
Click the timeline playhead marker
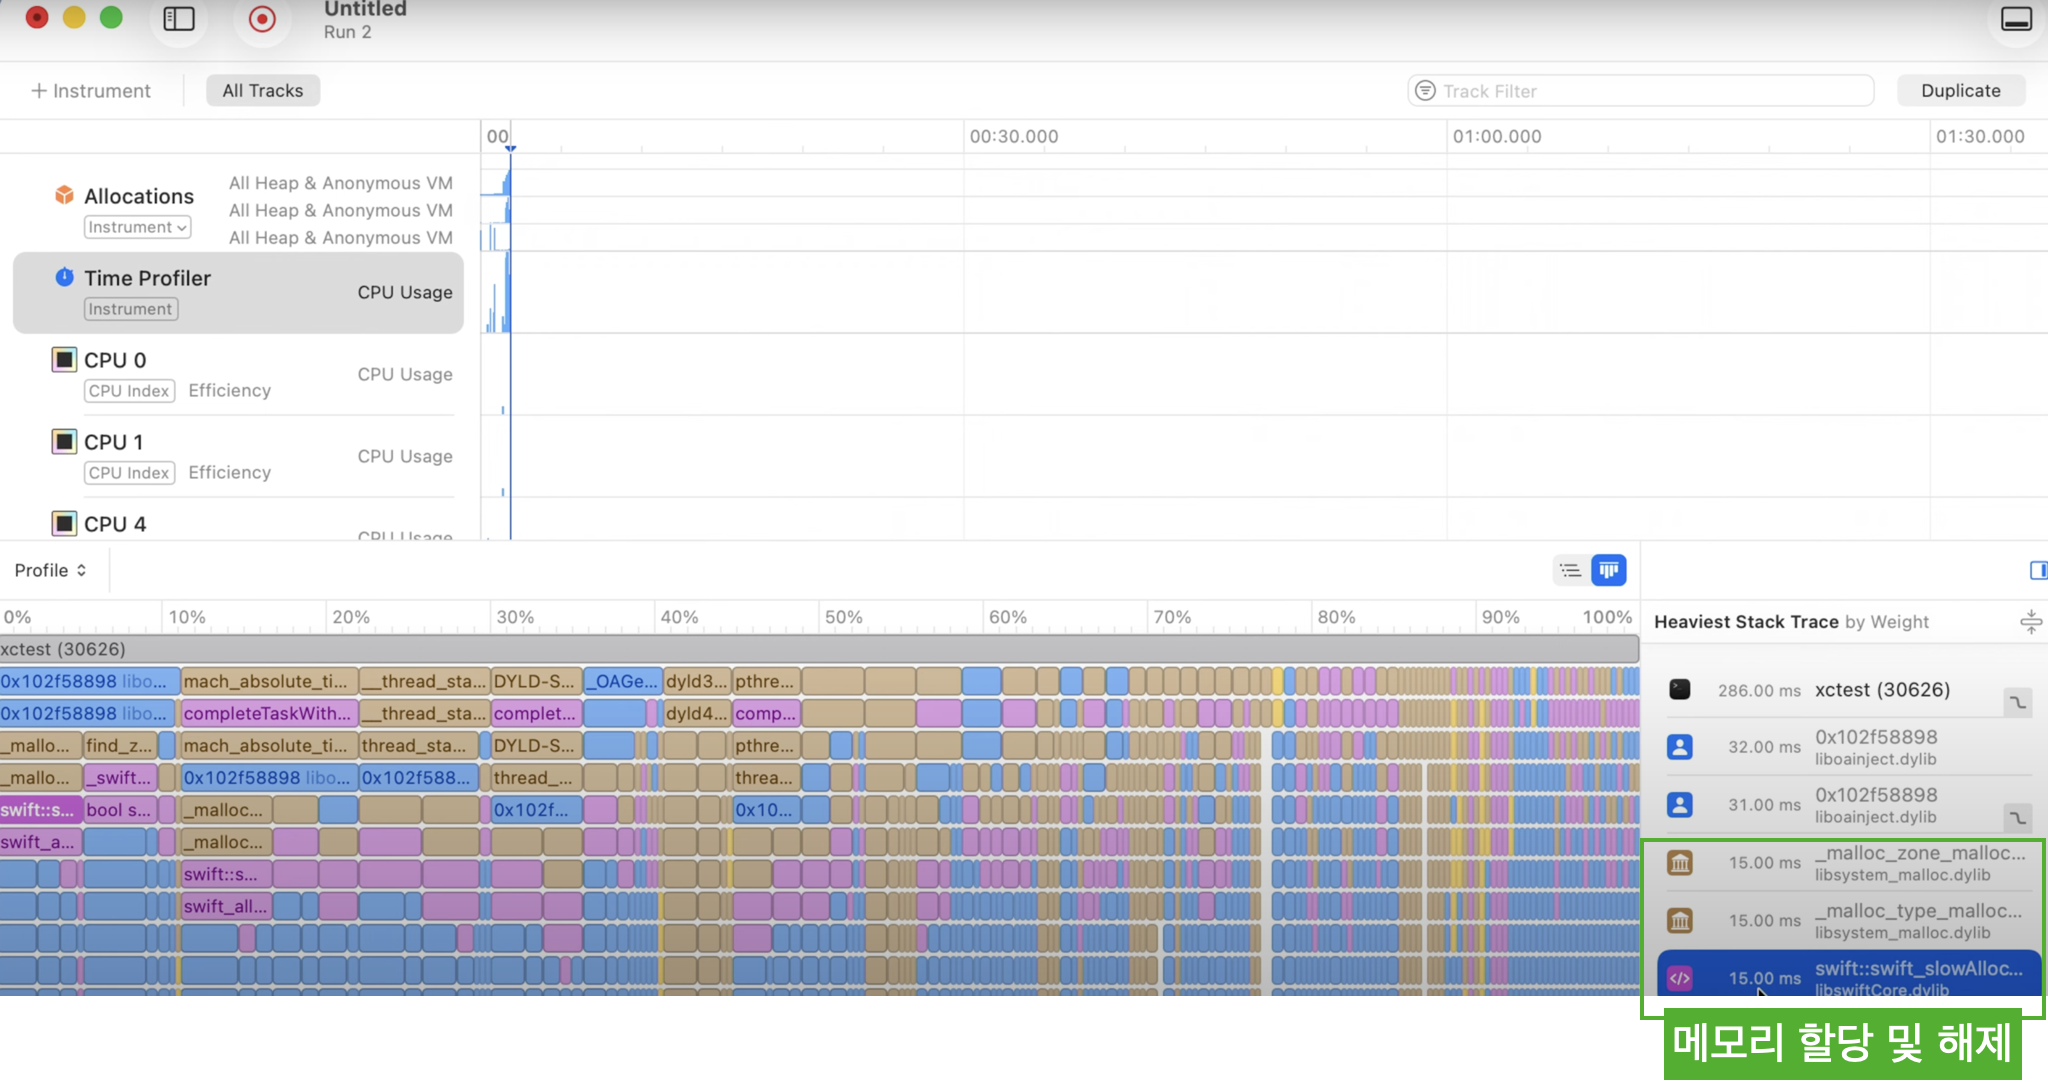(x=510, y=148)
